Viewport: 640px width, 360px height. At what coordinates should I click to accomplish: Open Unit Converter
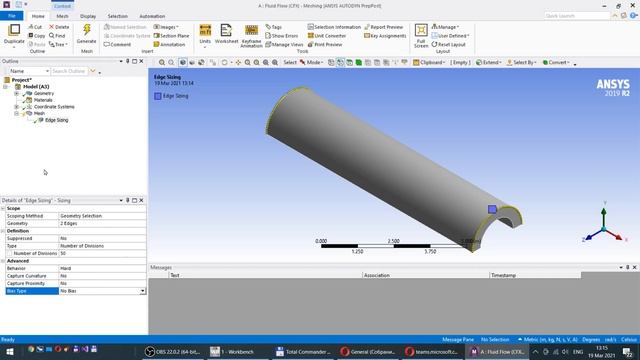tap(327, 36)
